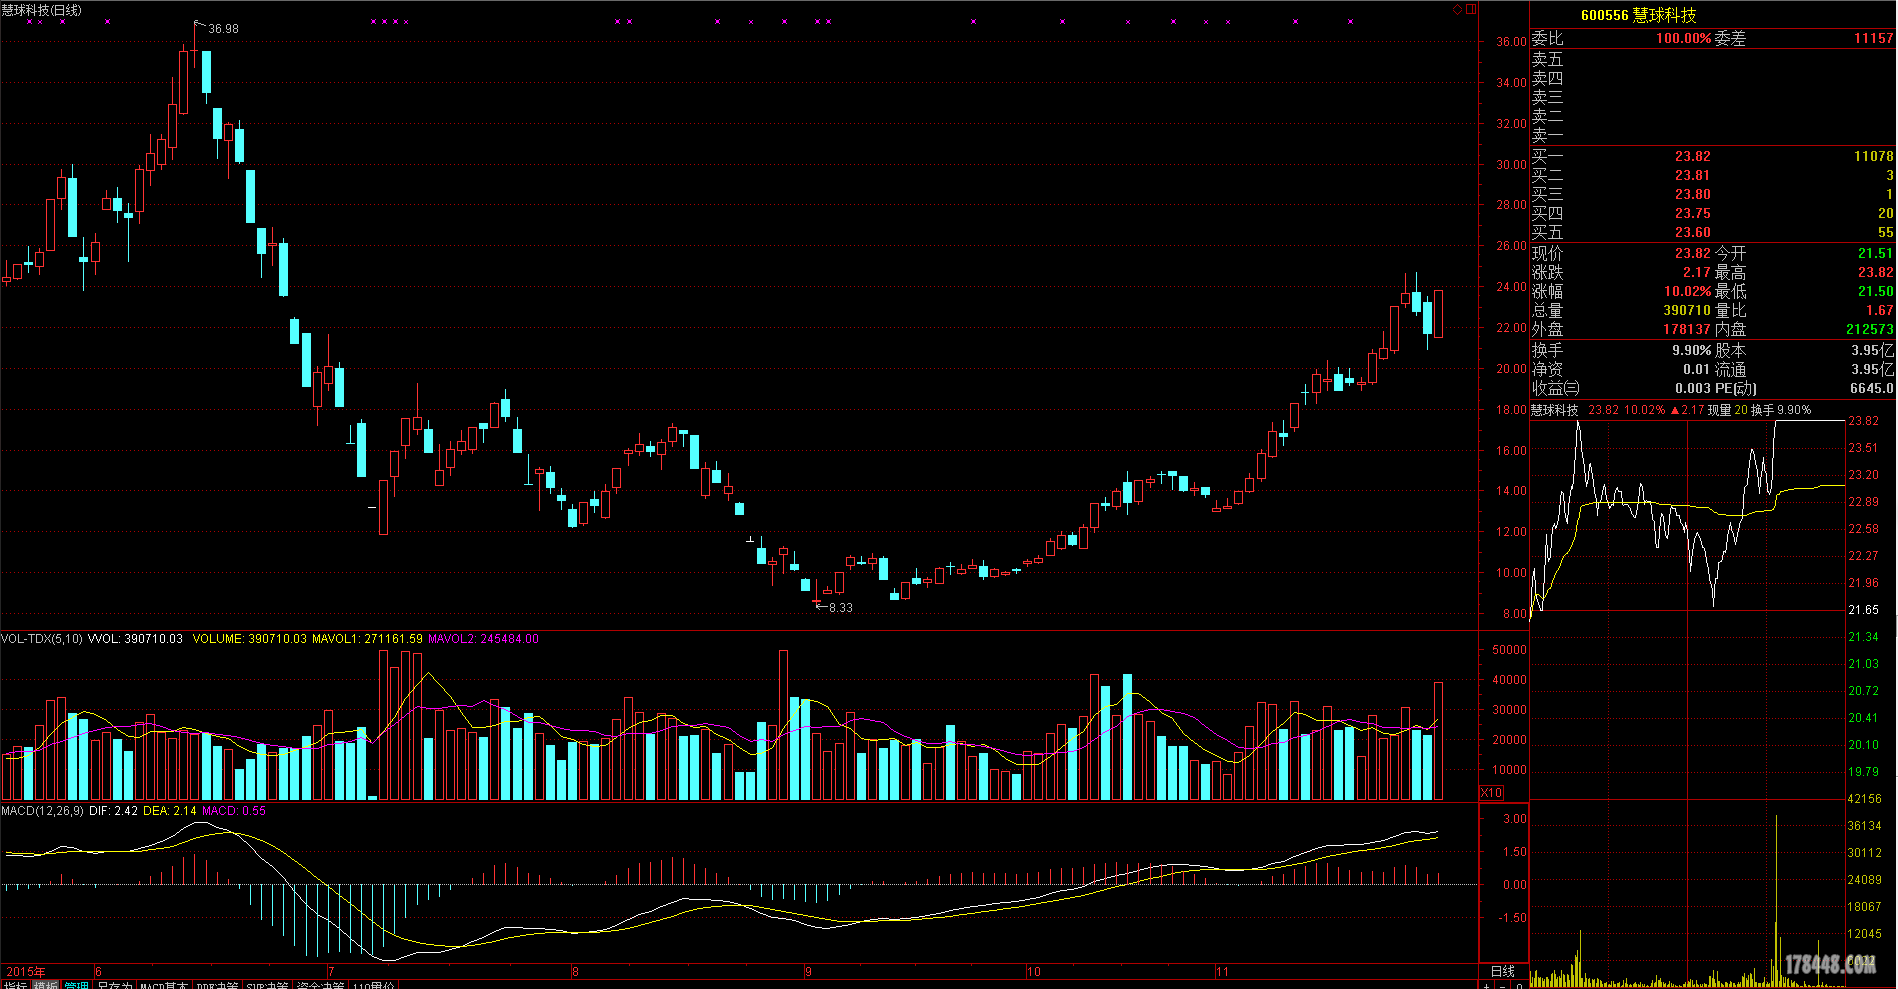Click the DEA: 2.14 readout
Image resolution: width=1898 pixels, height=989 pixels.
click(x=170, y=811)
